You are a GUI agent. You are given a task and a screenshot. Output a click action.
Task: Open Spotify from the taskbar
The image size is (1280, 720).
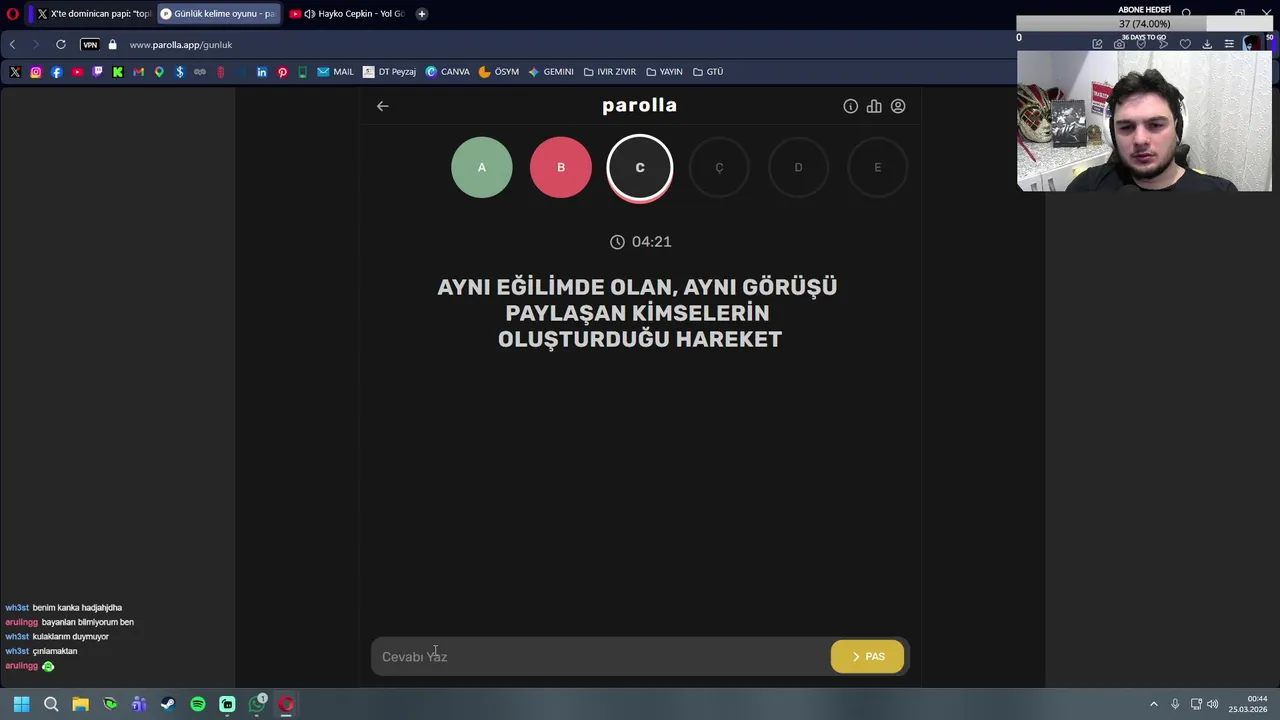(x=198, y=704)
